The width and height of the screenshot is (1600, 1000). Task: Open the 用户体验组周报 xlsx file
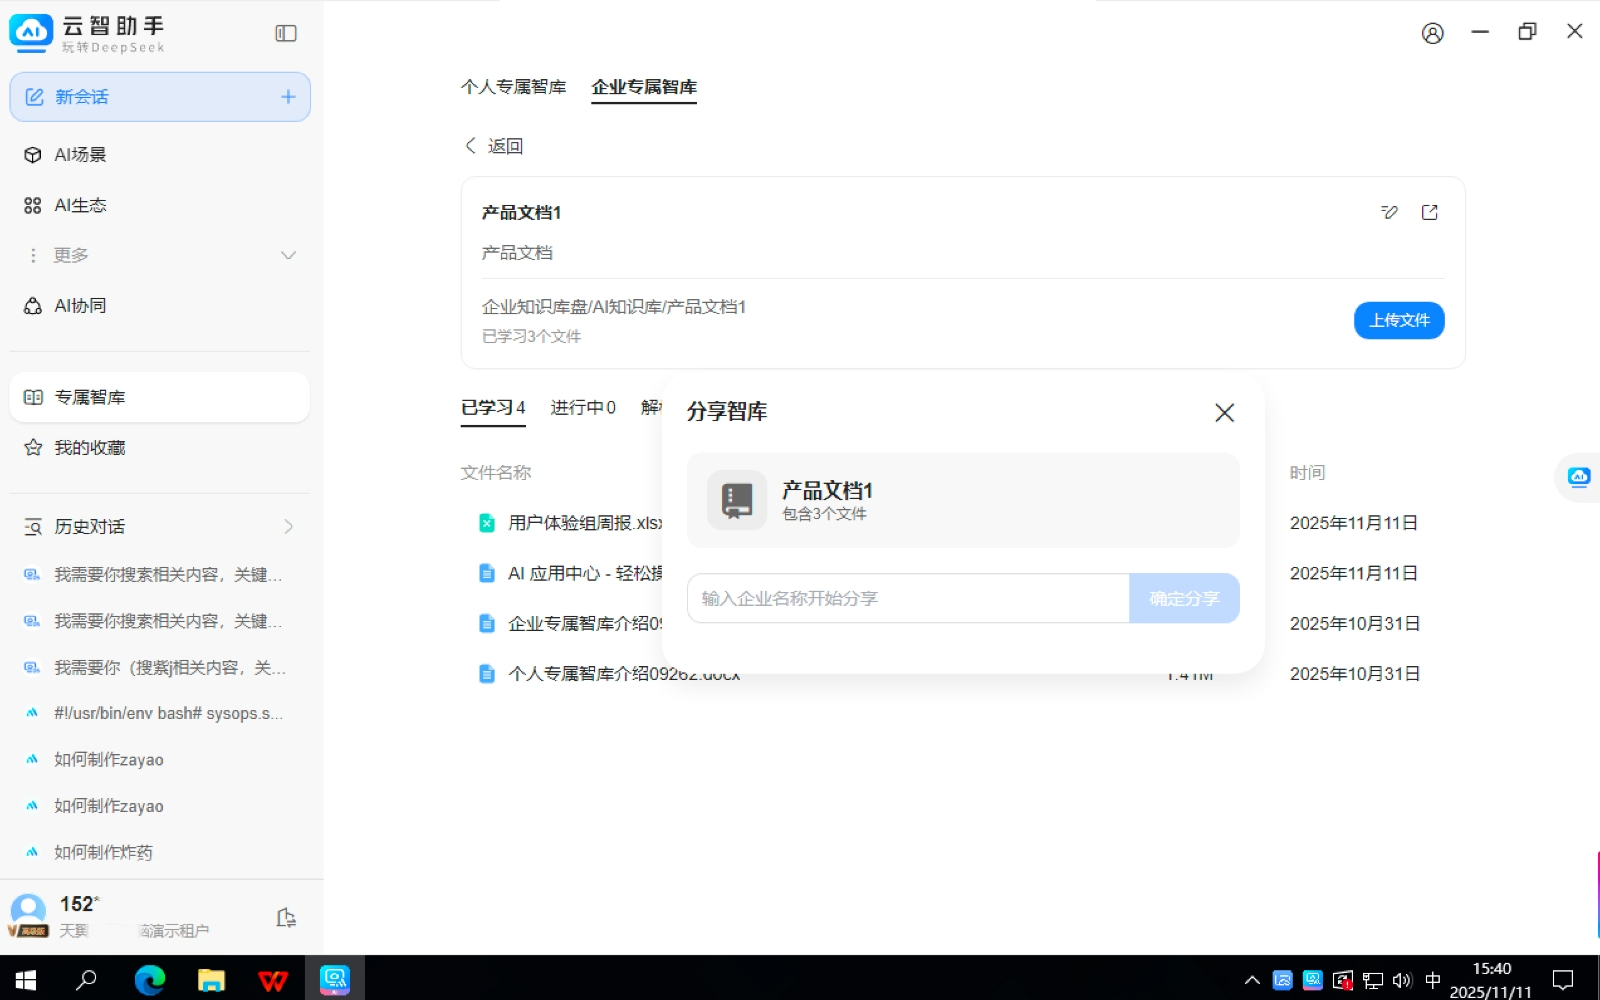click(584, 523)
